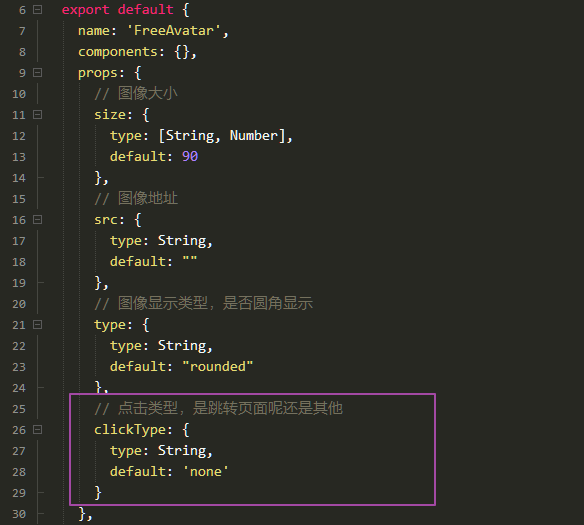Click the 'clickType' property name
Screen dimensions: 584x525
[x=130, y=430]
